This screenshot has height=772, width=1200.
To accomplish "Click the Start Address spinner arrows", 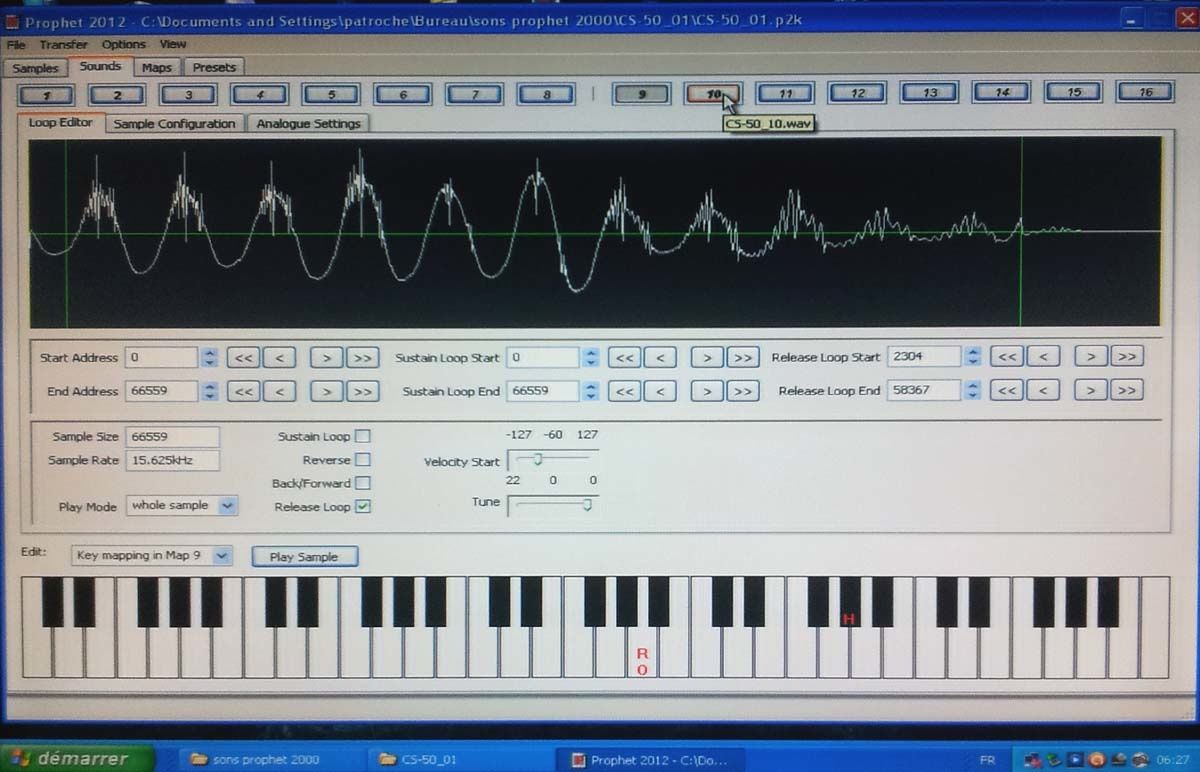I will tap(209, 357).
